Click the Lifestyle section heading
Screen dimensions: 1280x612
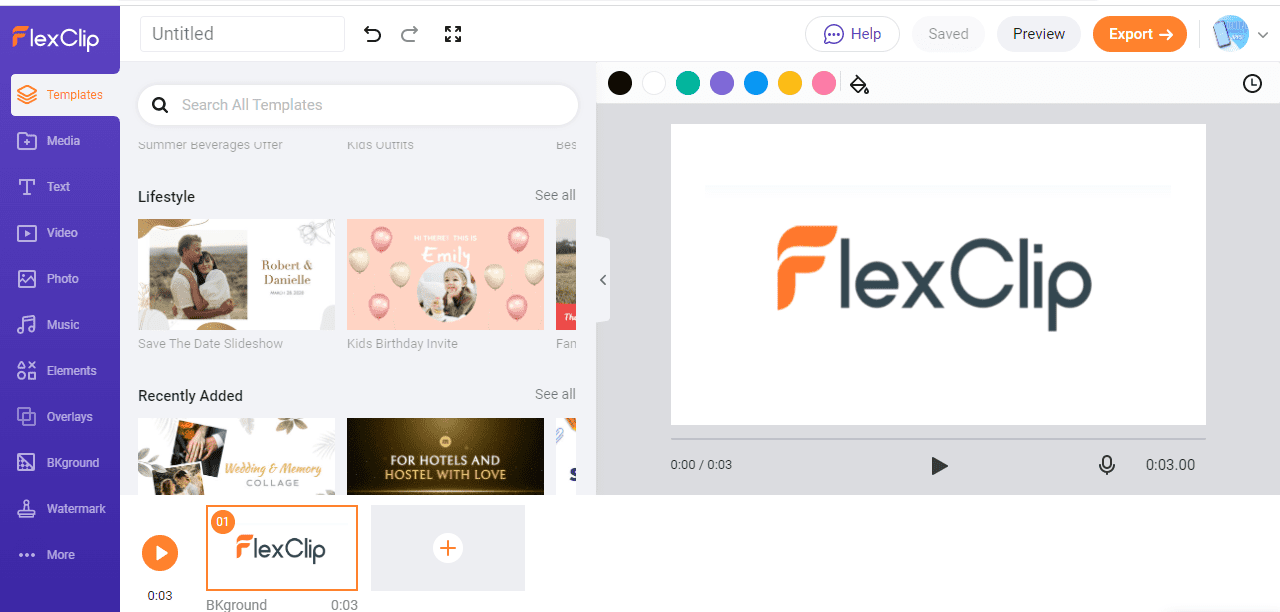166,197
